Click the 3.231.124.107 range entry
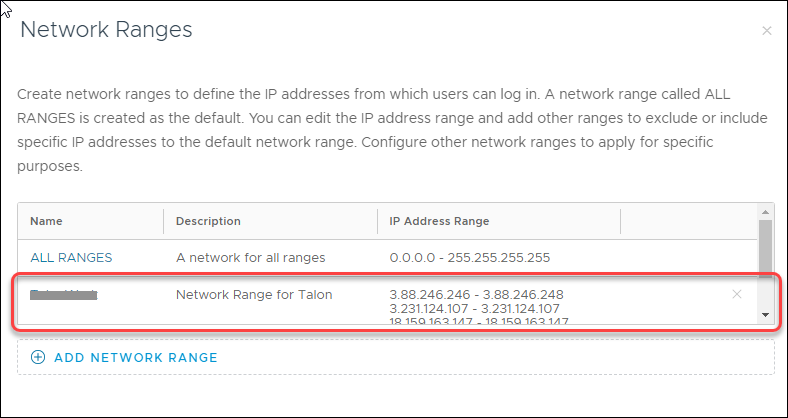This screenshot has height=418, width=788. [476, 308]
